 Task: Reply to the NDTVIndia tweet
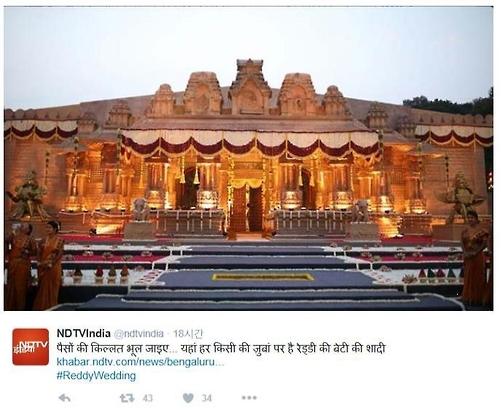coord(64,398)
